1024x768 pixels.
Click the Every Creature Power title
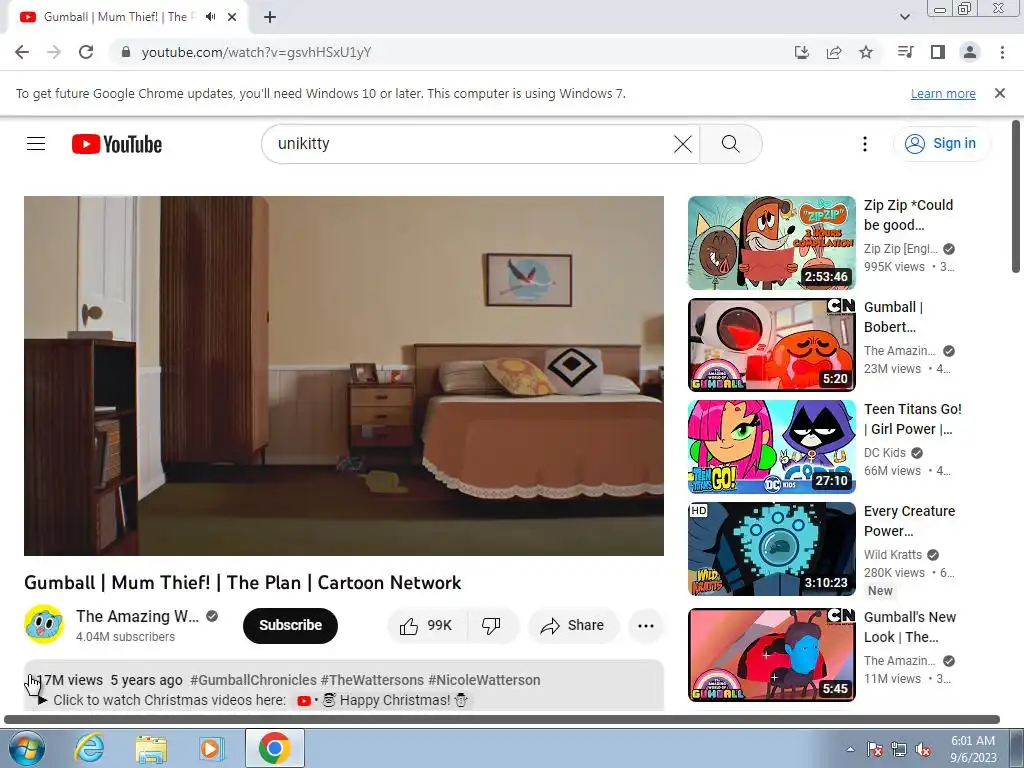[x=909, y=520]
